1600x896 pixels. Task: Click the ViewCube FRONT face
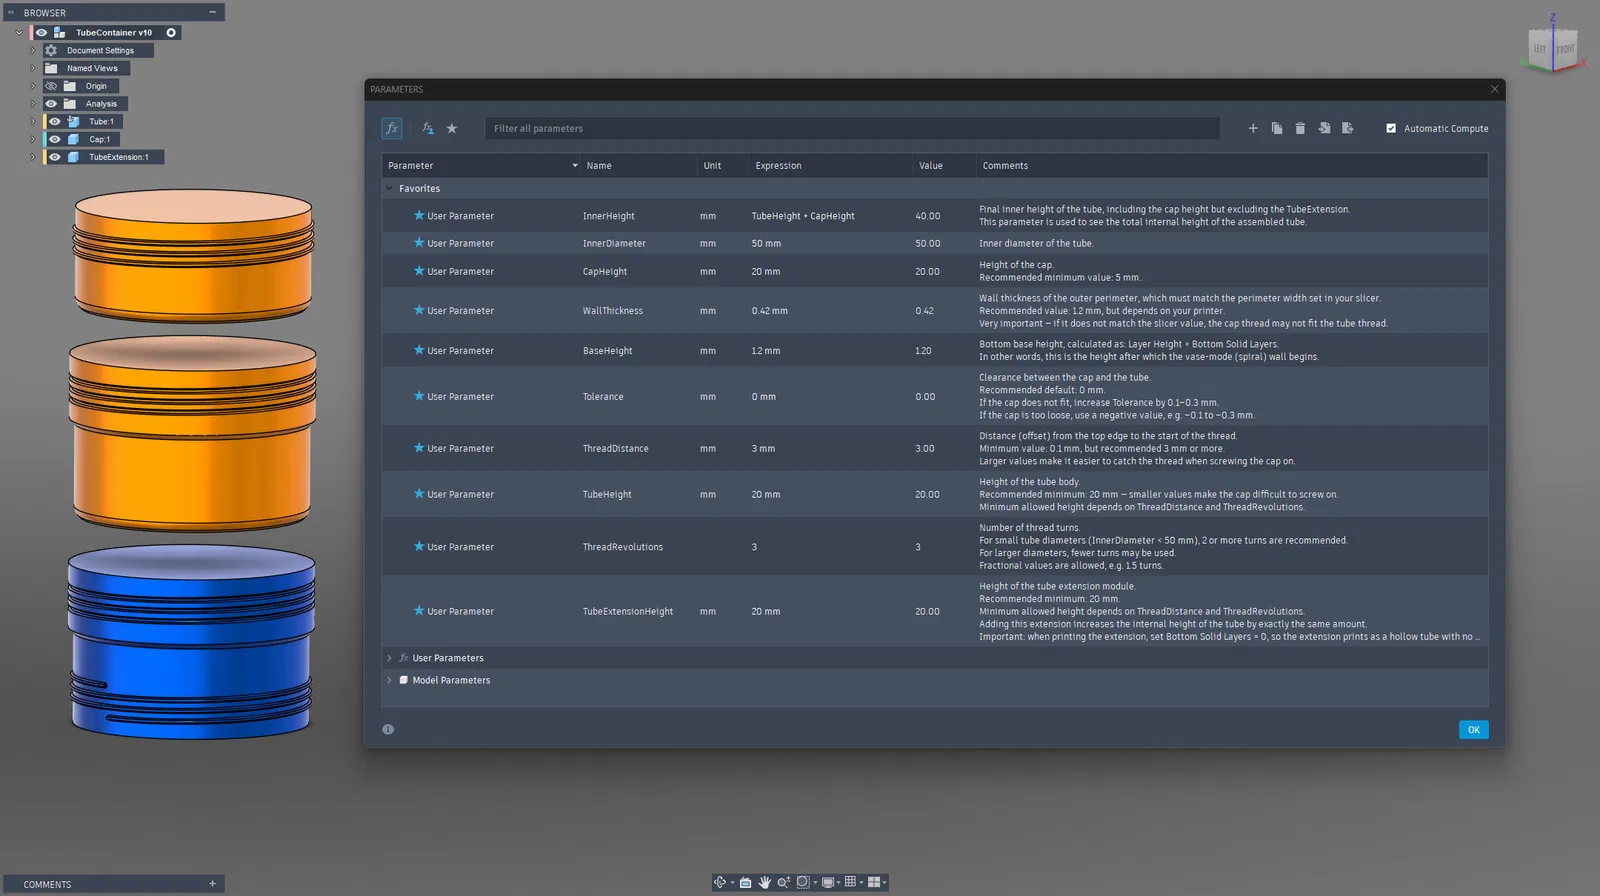point(1565,49)
